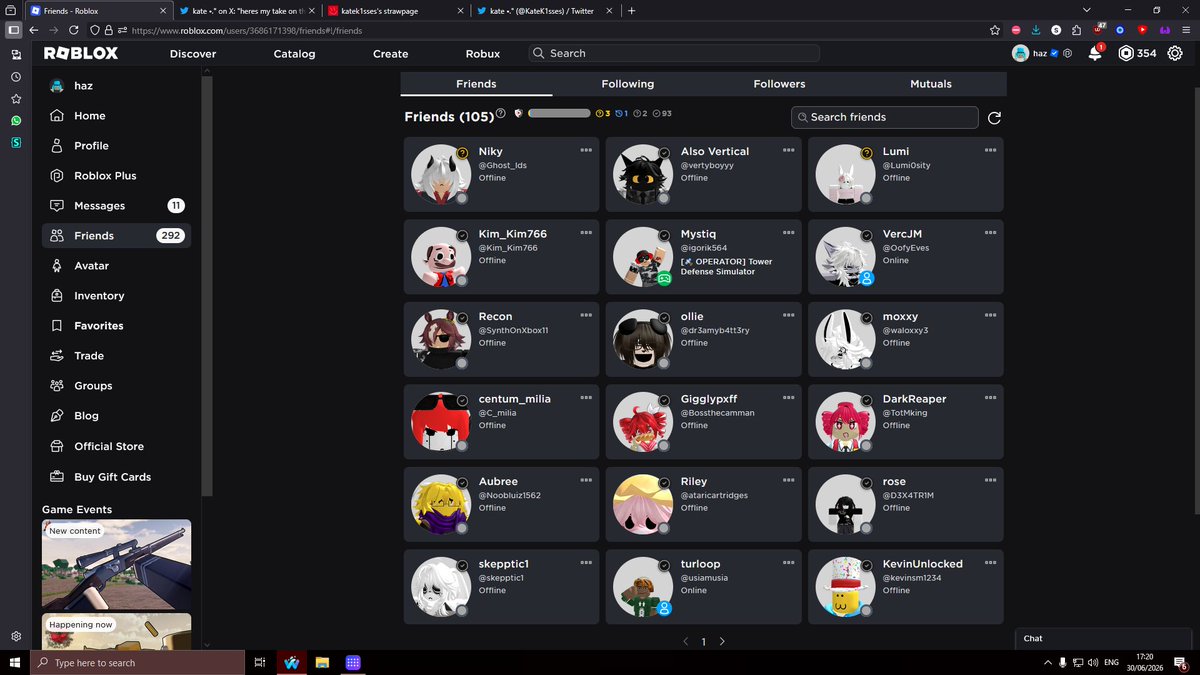Open the Roblox settings gear icon

tap(1175, 53)
